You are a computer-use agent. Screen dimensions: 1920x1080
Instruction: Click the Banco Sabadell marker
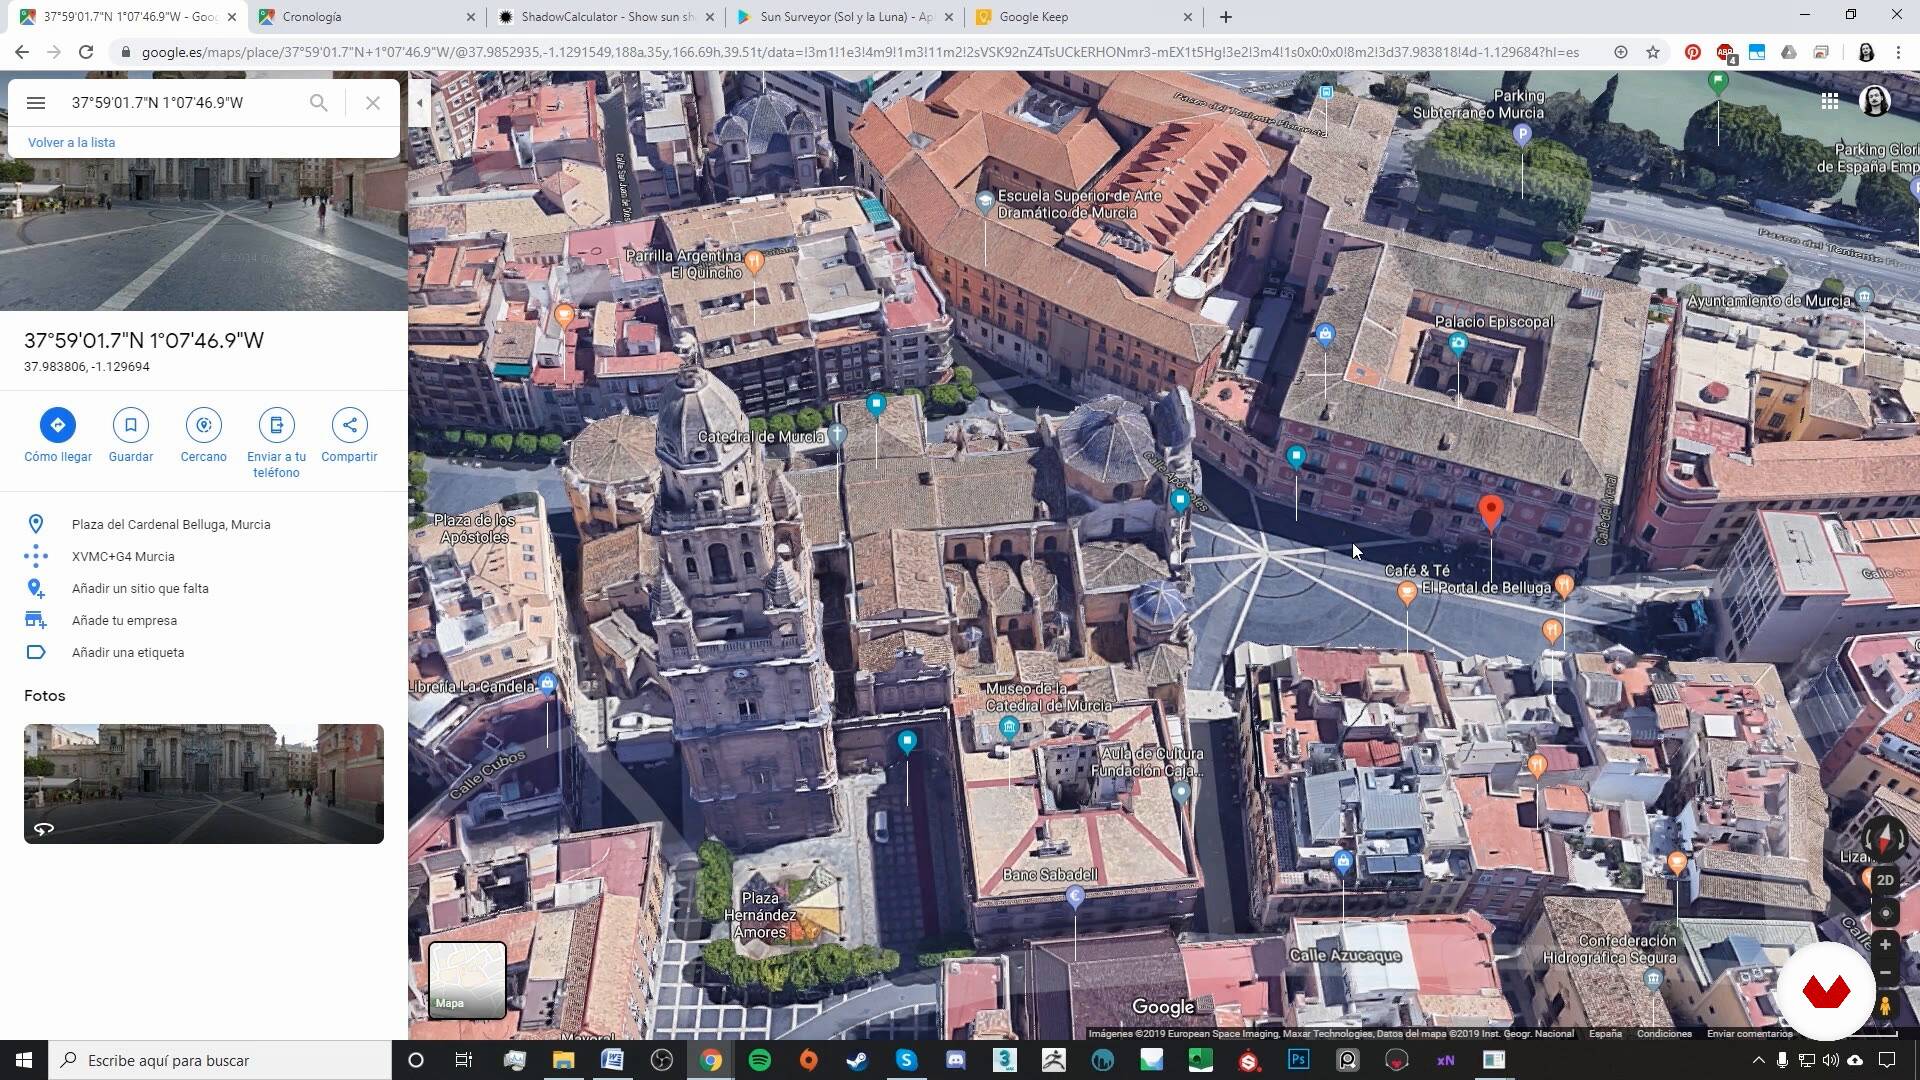[x=1075, y=897]
